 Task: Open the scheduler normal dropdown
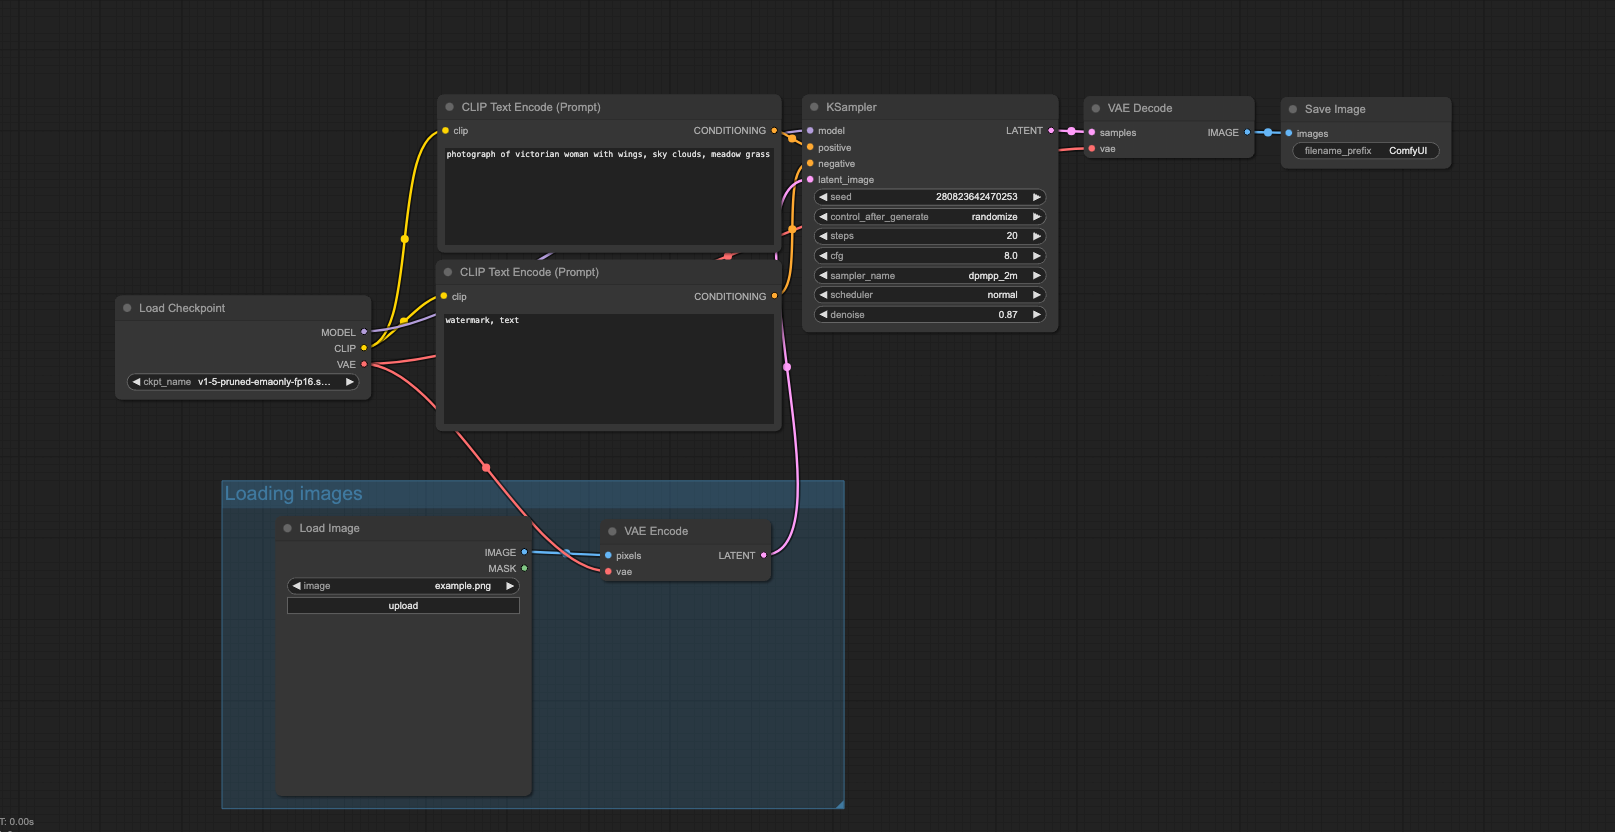[x=930, y=295]
